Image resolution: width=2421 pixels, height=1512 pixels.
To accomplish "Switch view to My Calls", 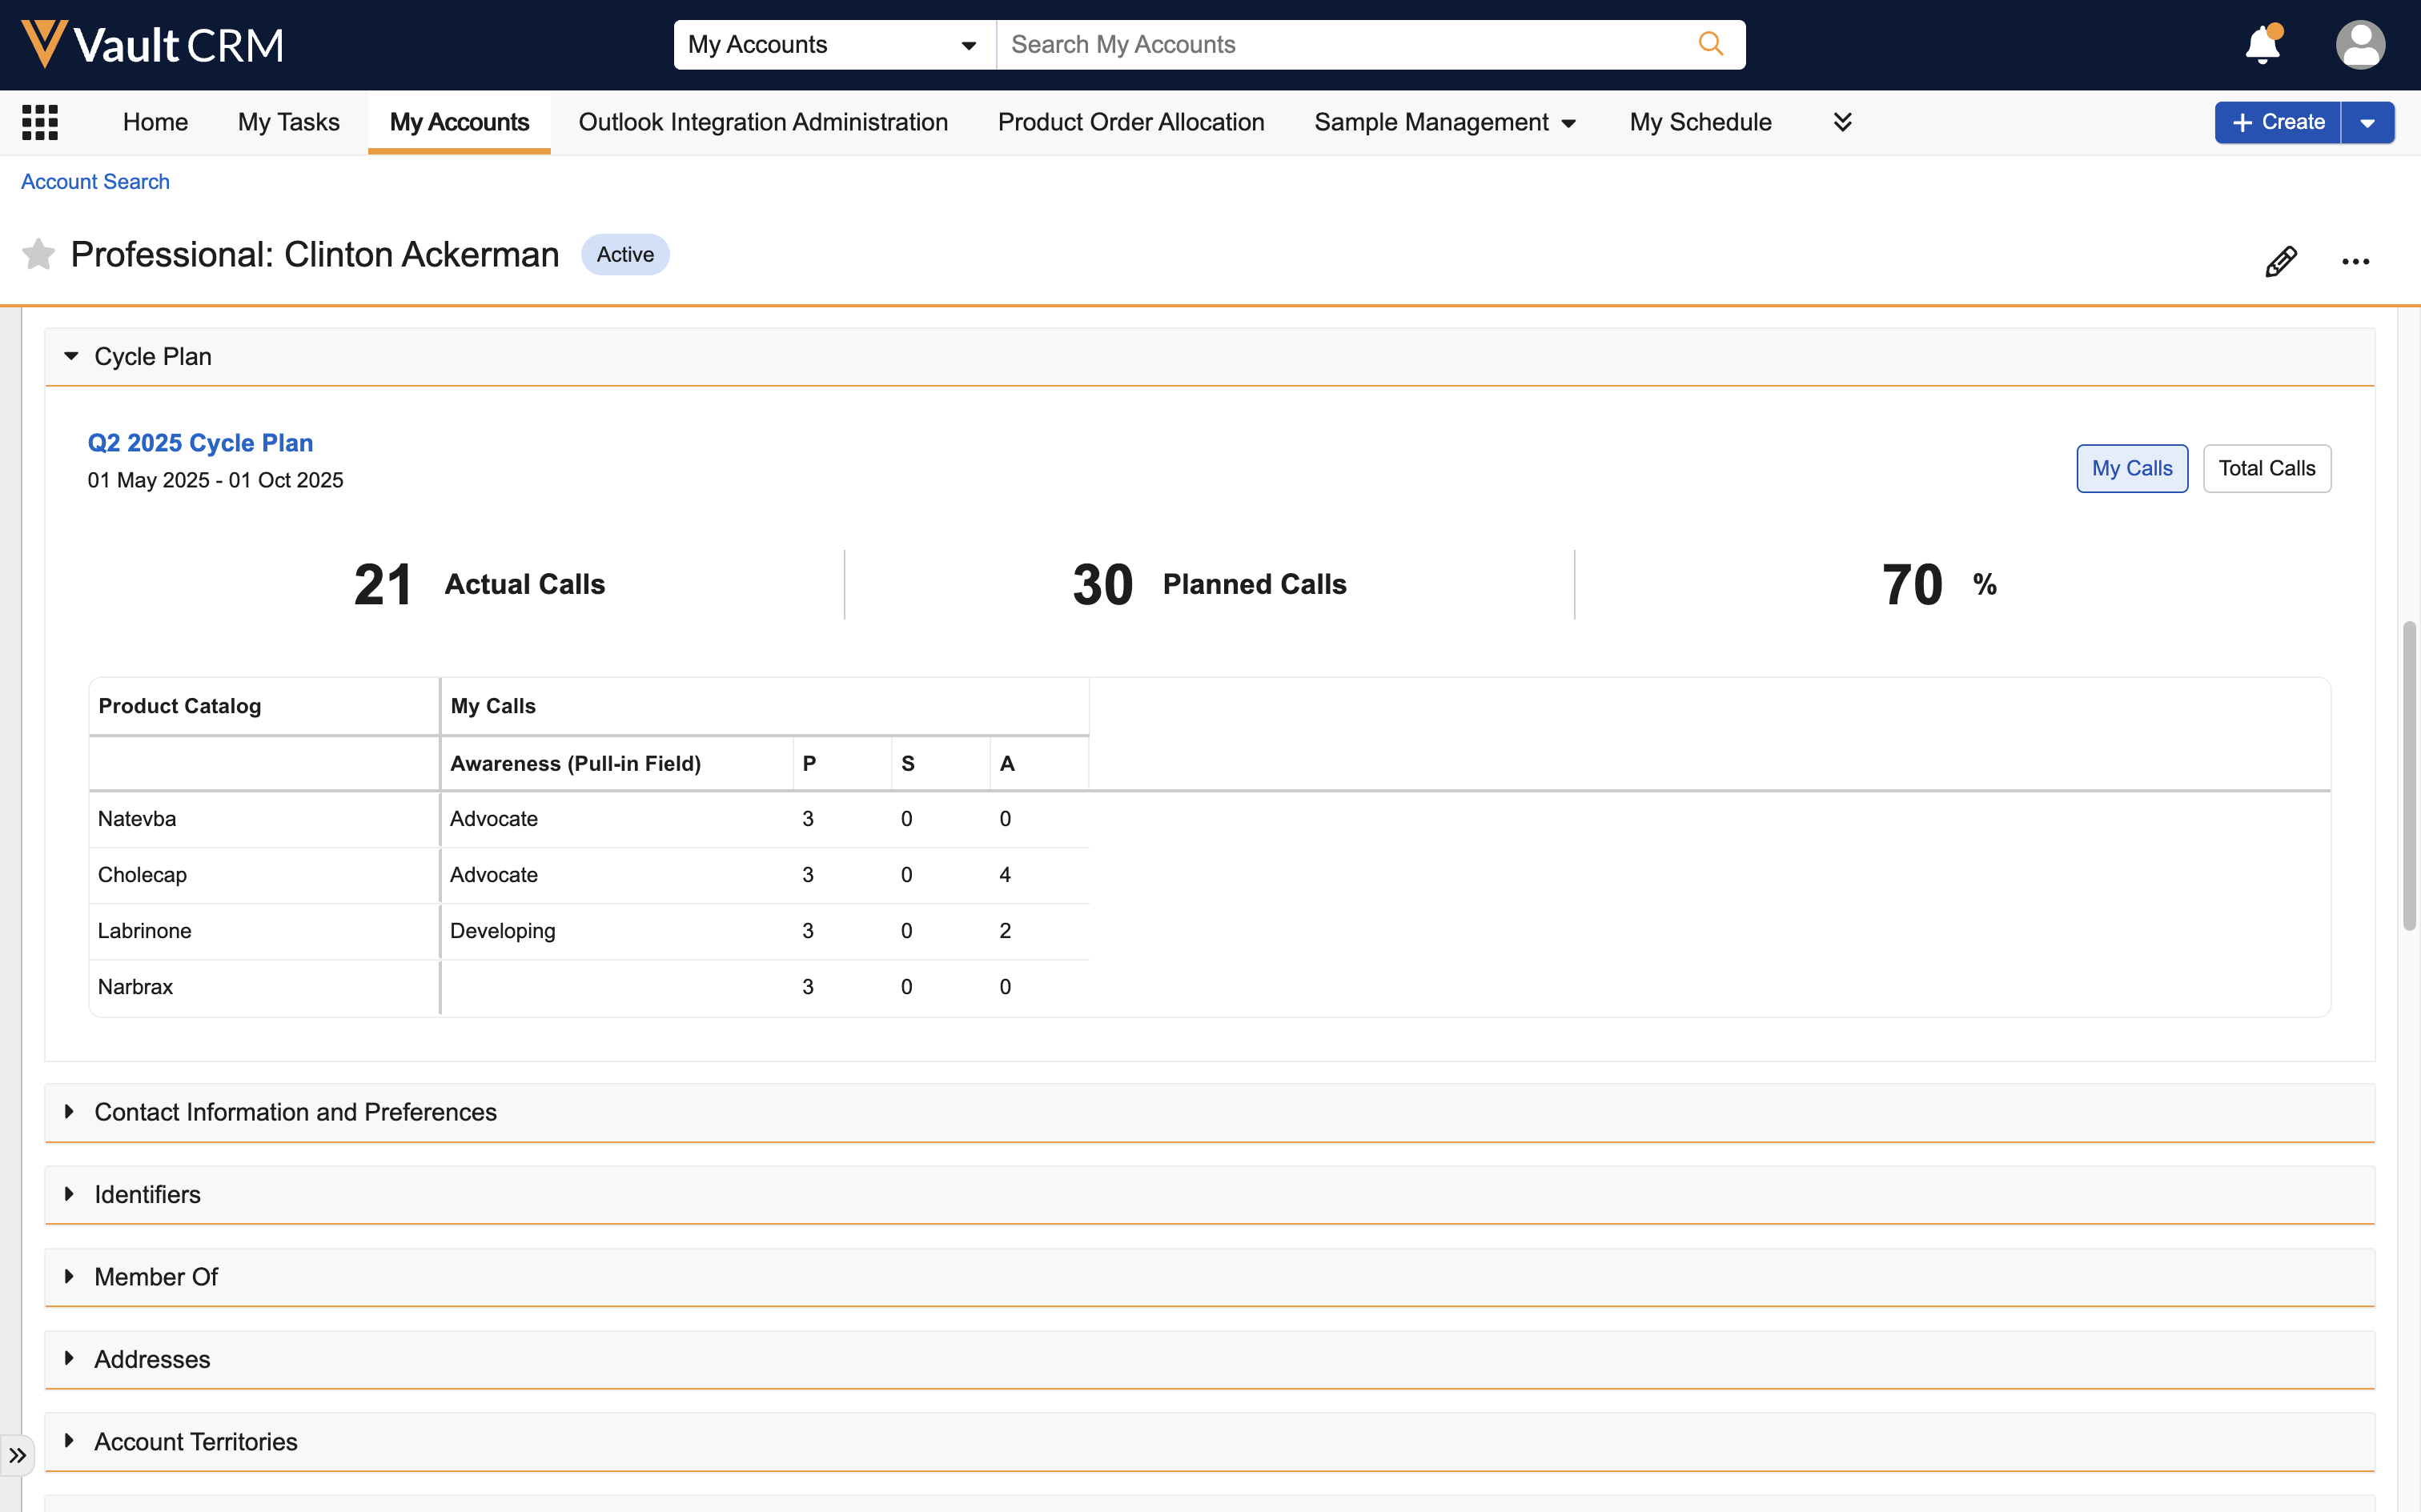I will [2131, 468].
